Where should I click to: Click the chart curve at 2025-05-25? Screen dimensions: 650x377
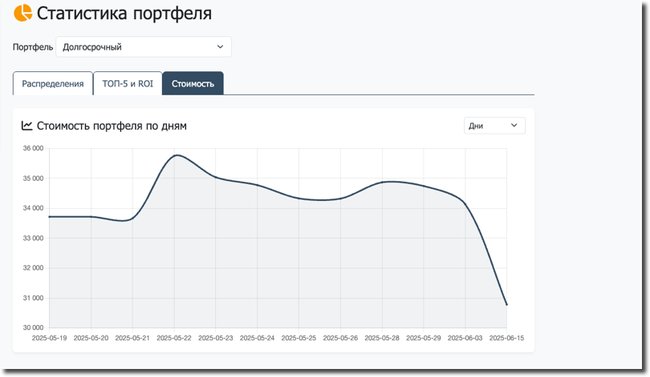(x=299, y=198)
